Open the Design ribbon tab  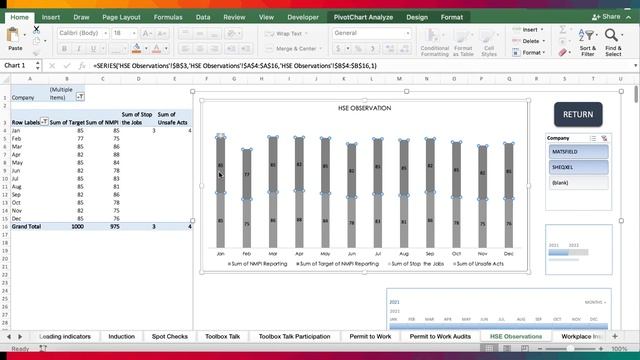417,17
